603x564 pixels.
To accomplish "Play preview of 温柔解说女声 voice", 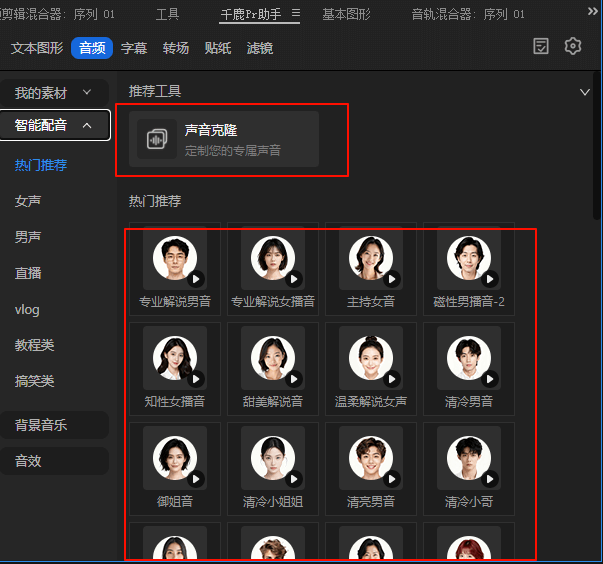I will pos(392,379).
